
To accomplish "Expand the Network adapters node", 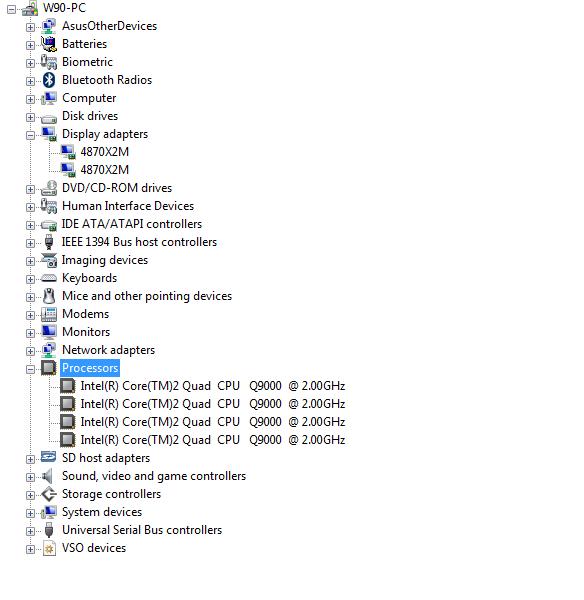I will pos(30,351).
